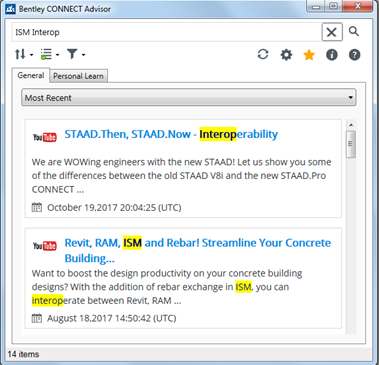Click description starting Want to boost the design

click(167, 287)
